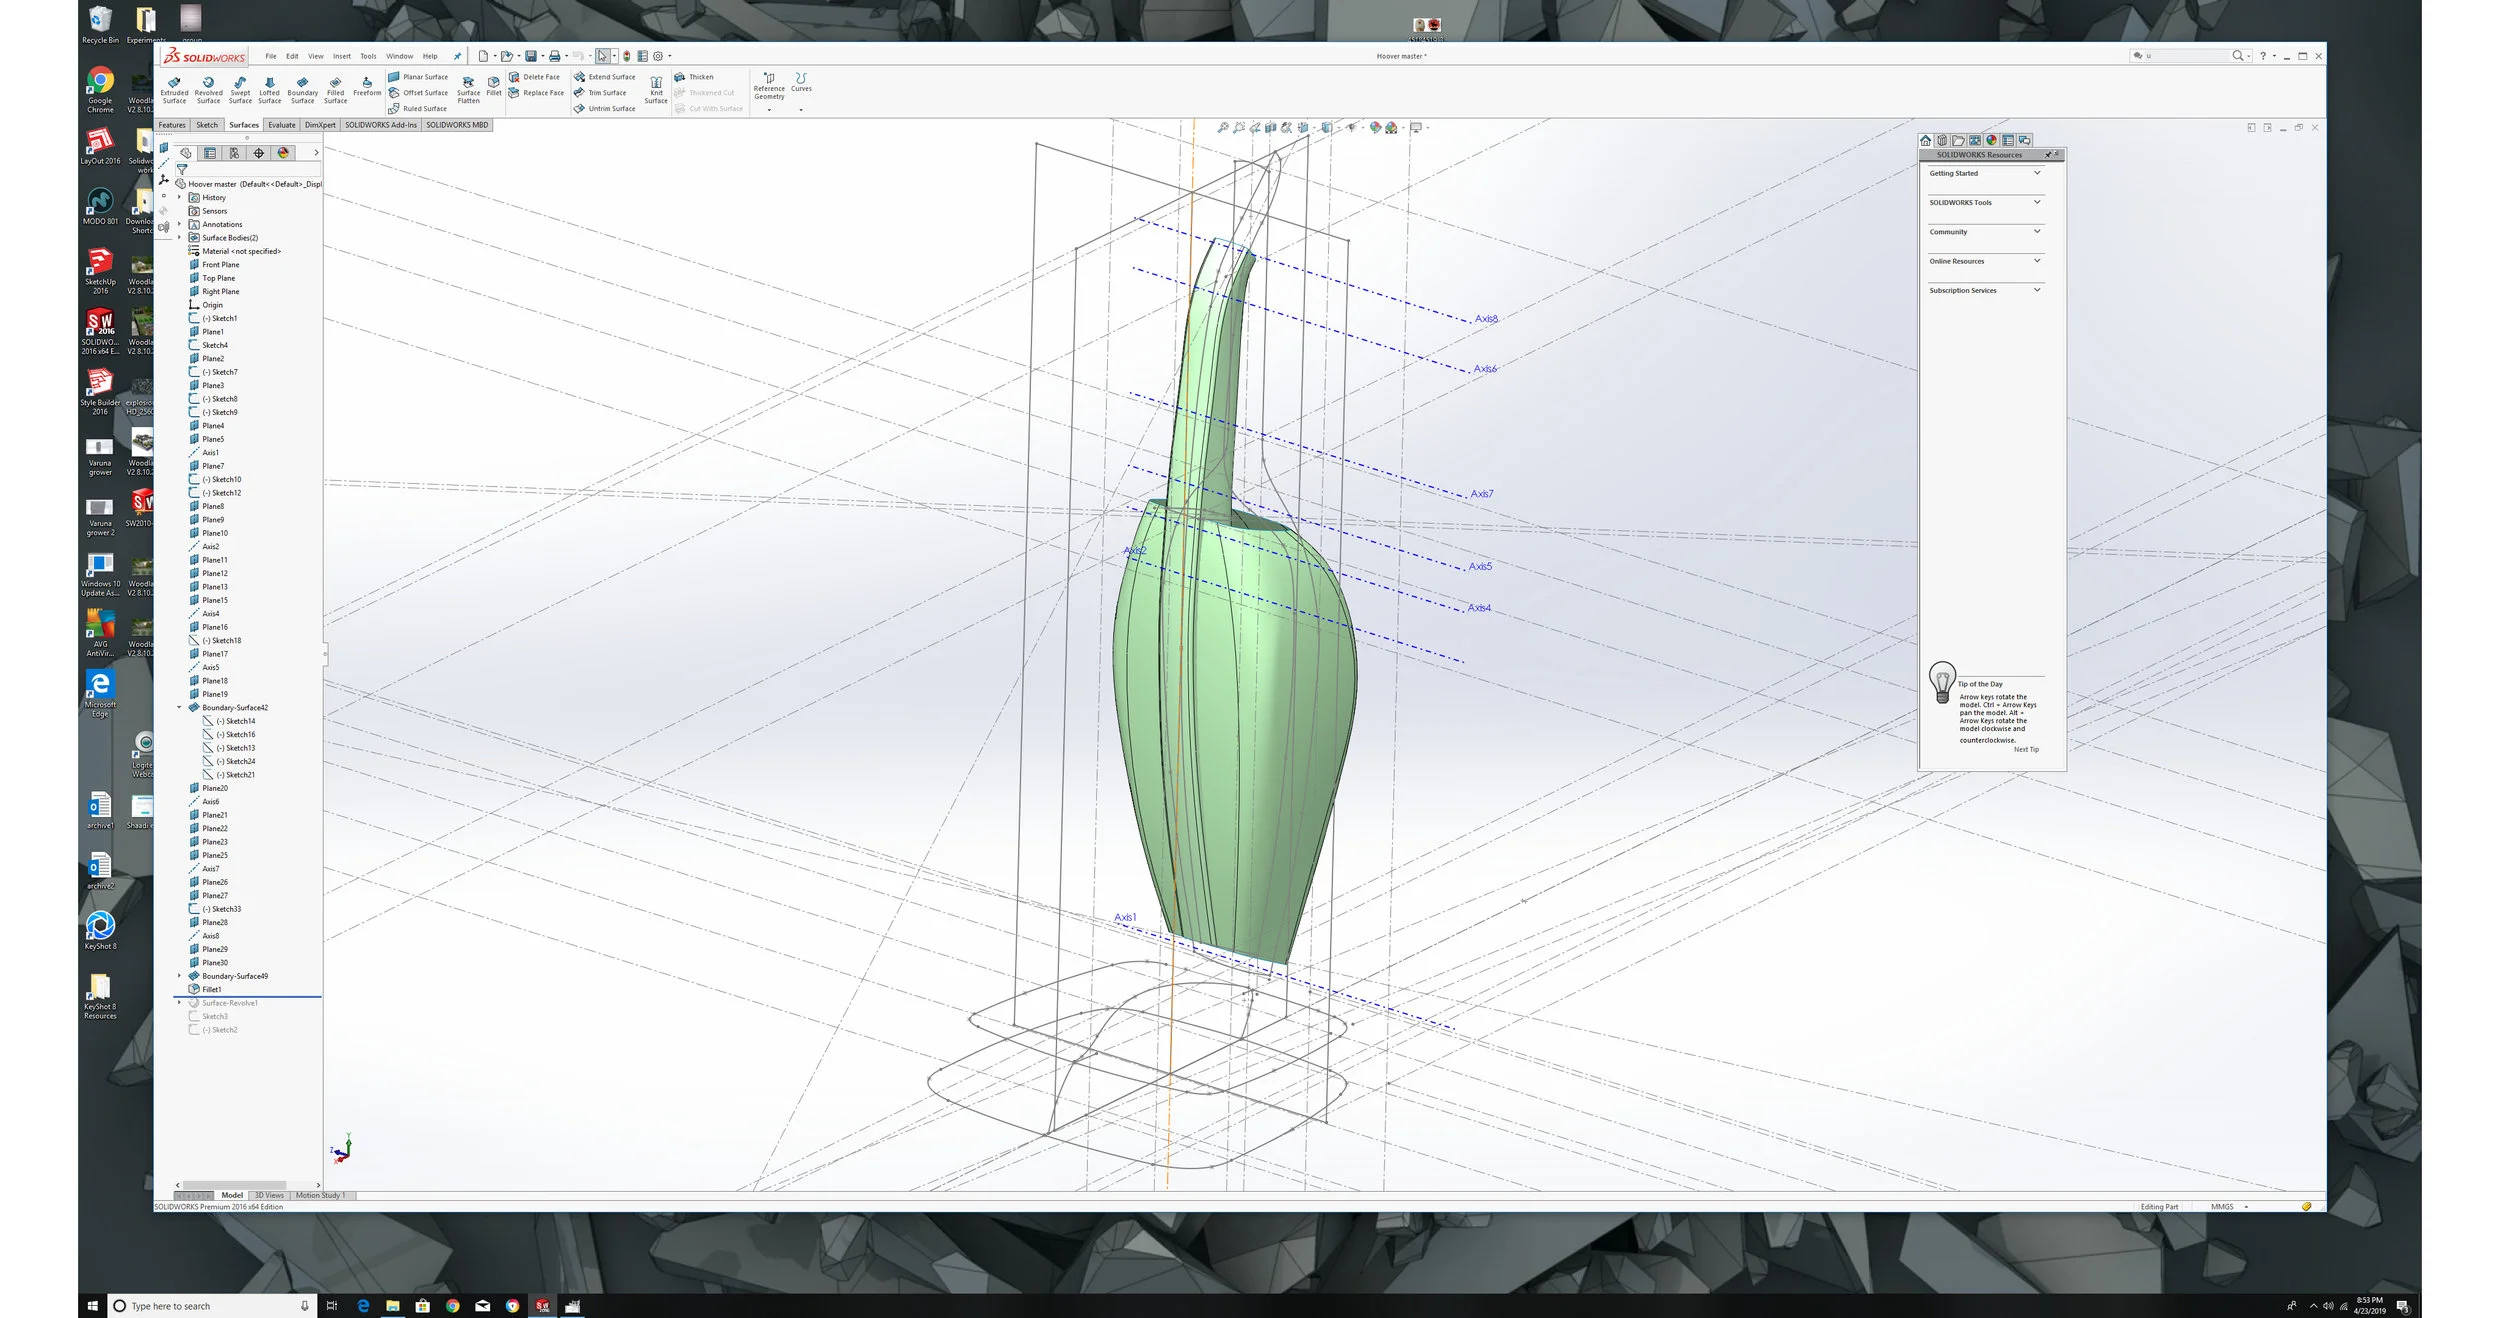
Task: Select the Replace Face tool
Action: [x=536, y=93]
